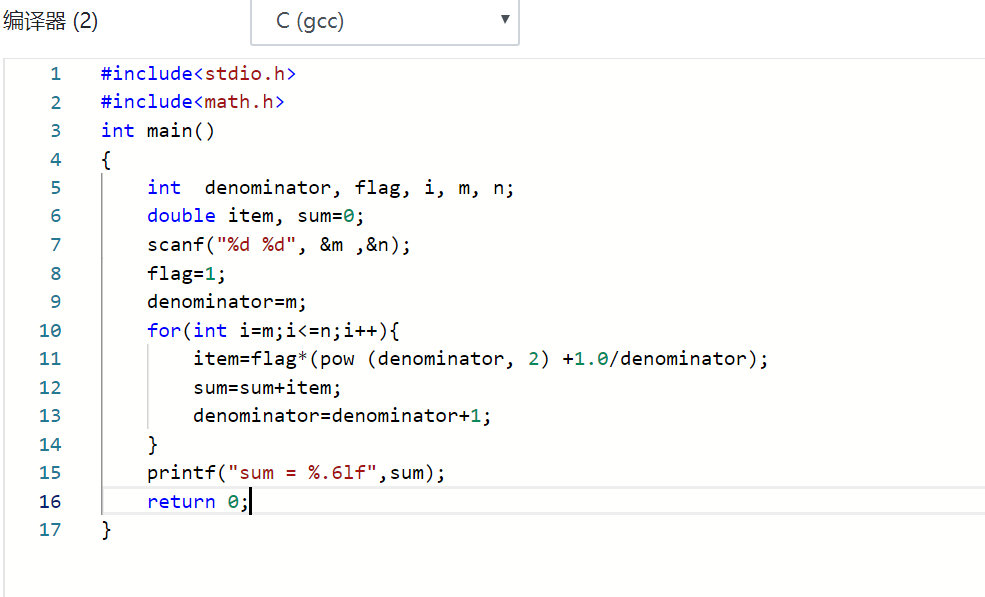Click line number 10 in the gutter
The width and height of the screenshot is (985, 597).
coord(50,331)
